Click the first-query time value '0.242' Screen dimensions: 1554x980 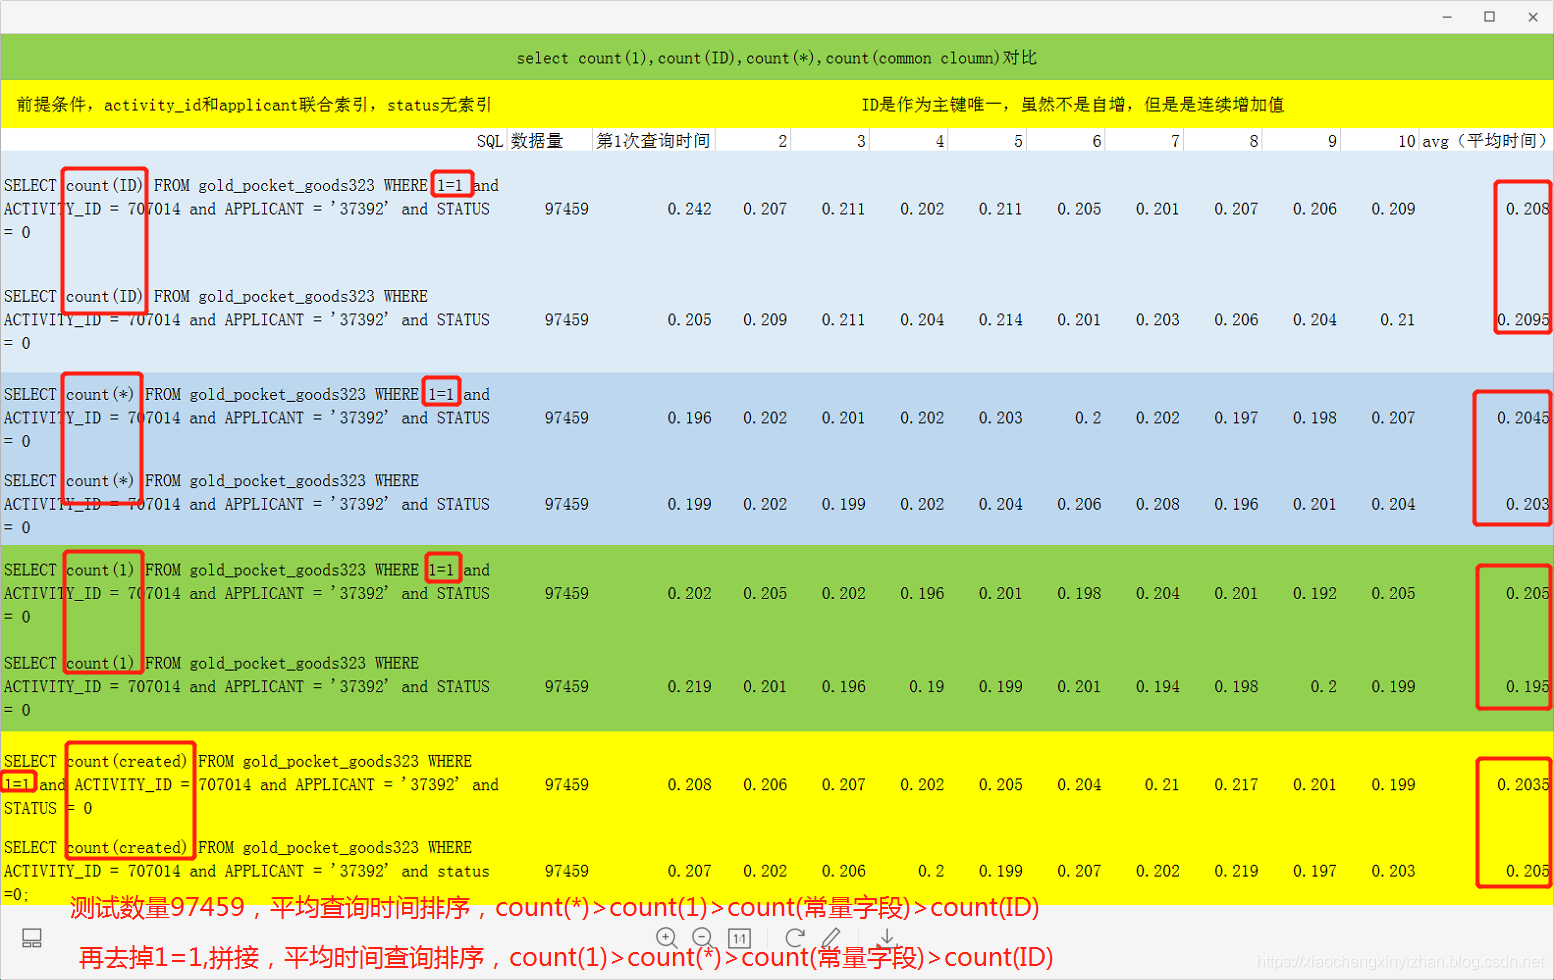[689, 209]
